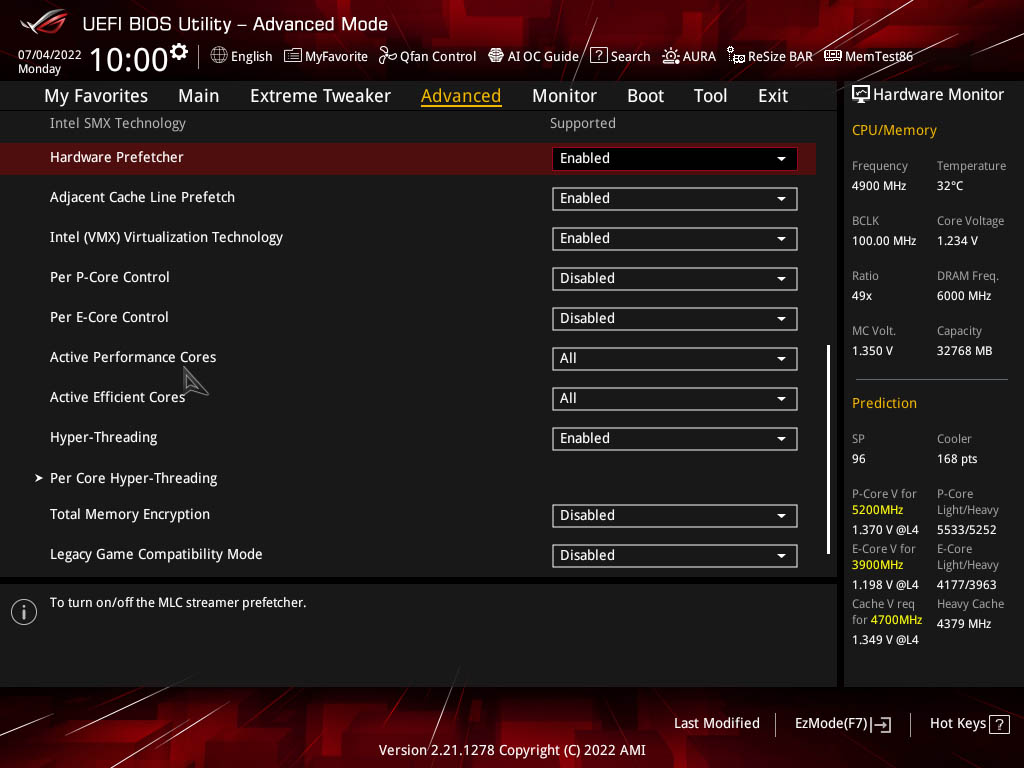Switch to EzMode(F7)
Screen dimensions: 1024x768
click(x=843, y=724)
